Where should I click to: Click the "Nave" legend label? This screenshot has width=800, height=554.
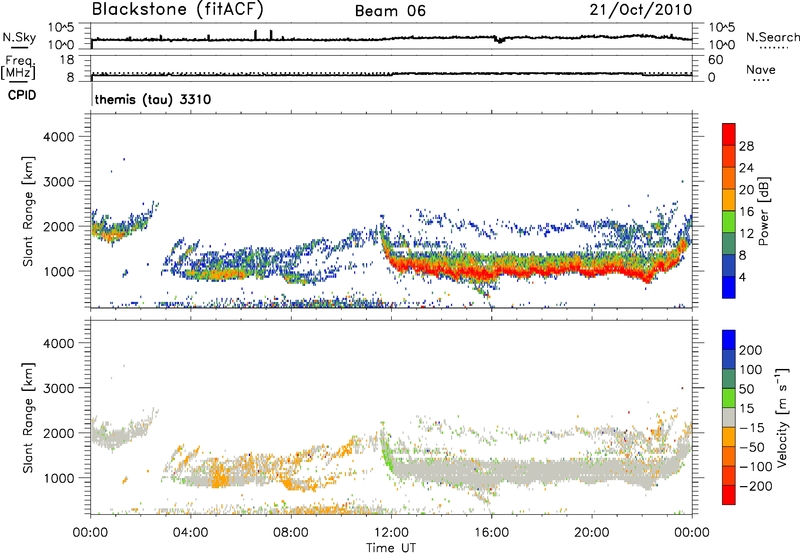click(761, 69)
